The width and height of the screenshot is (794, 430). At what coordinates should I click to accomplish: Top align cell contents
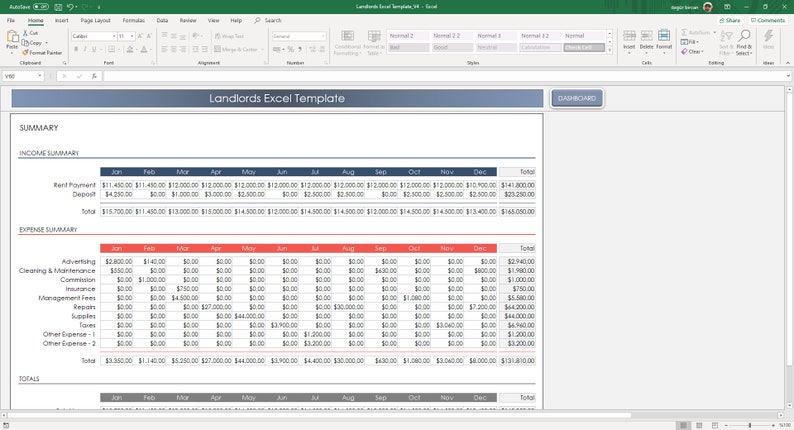[x=164, y=36]
